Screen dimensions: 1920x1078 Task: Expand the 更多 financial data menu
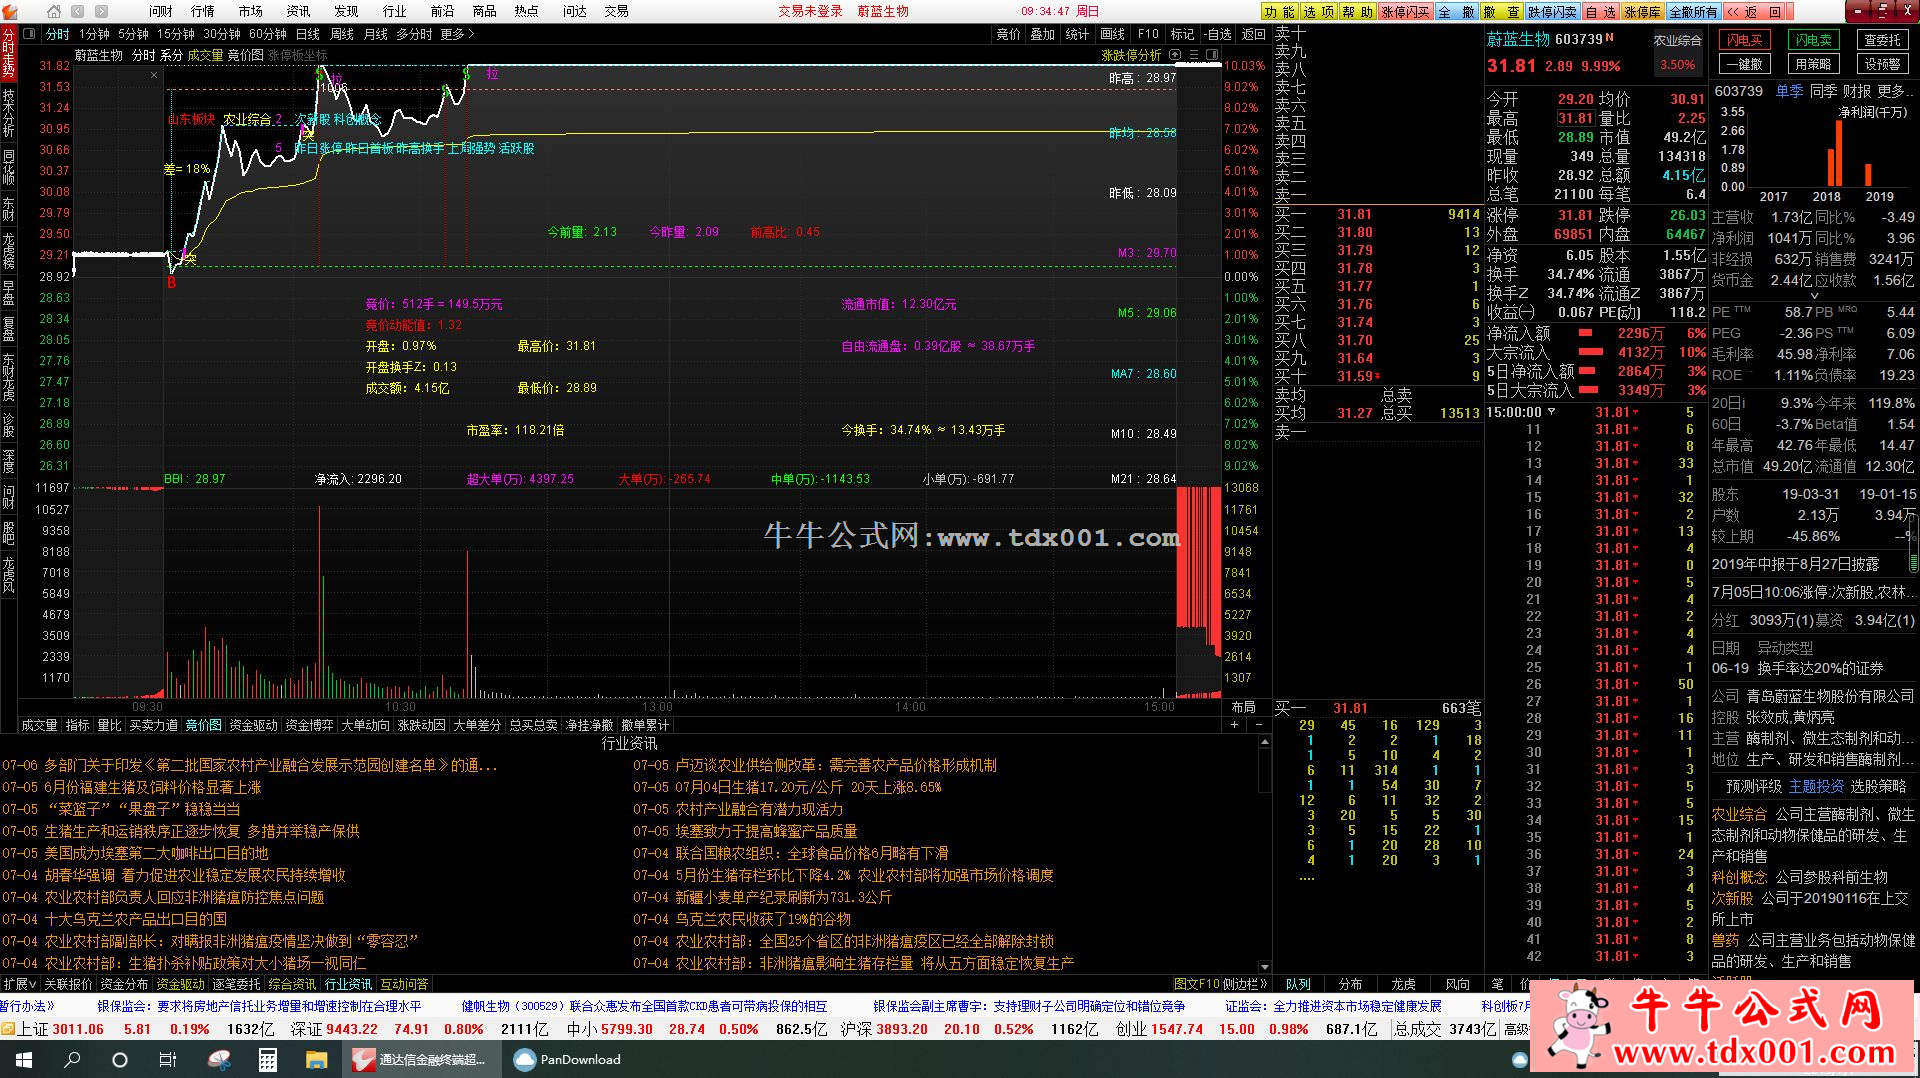coord(1895,91)
